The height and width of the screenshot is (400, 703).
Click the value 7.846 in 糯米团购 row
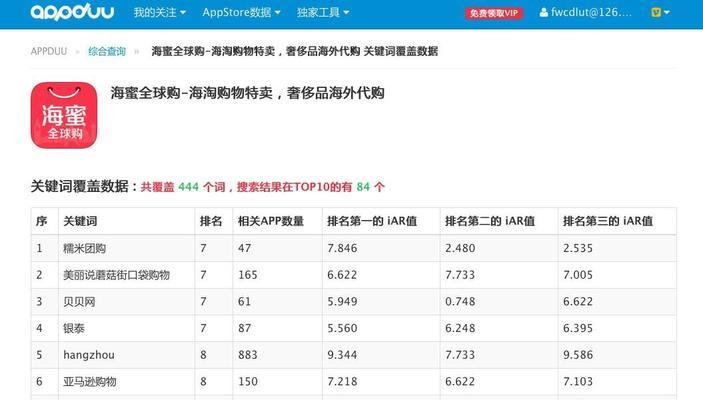tap(342, 248)
